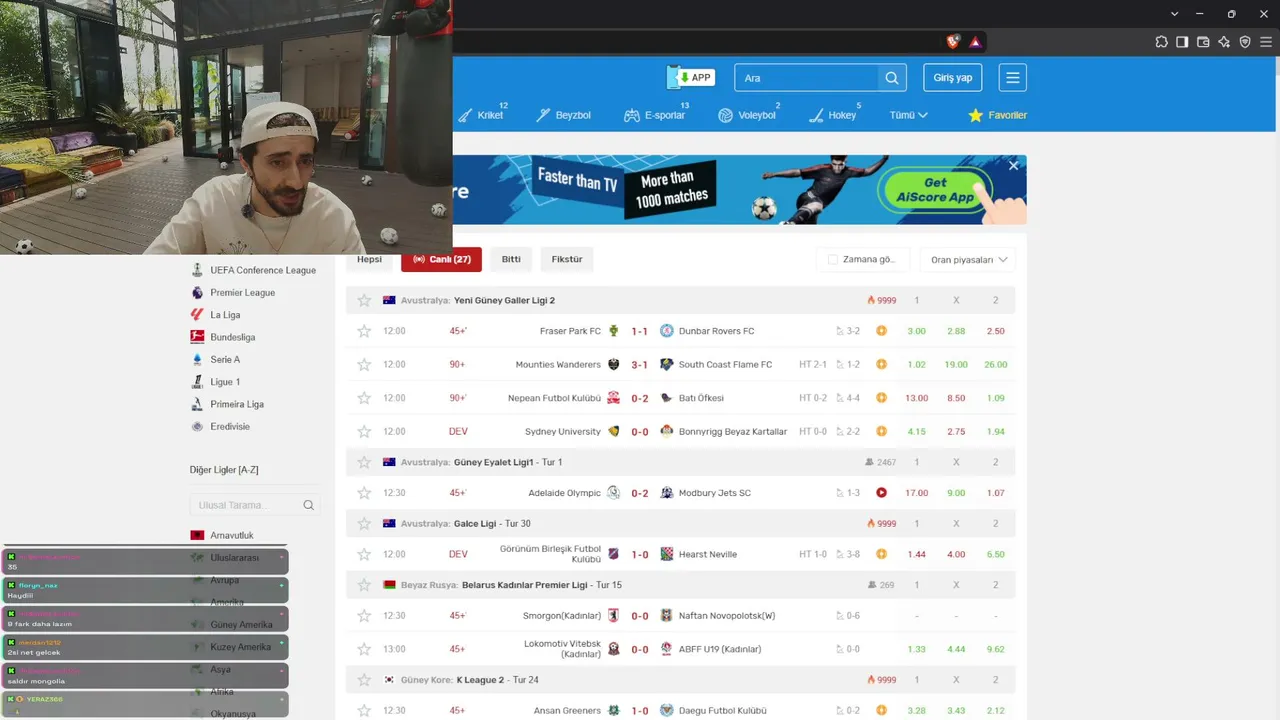Open La Liga league link
The width and height of the screenshot is (1280, 720).
click(x=225, y=315)
